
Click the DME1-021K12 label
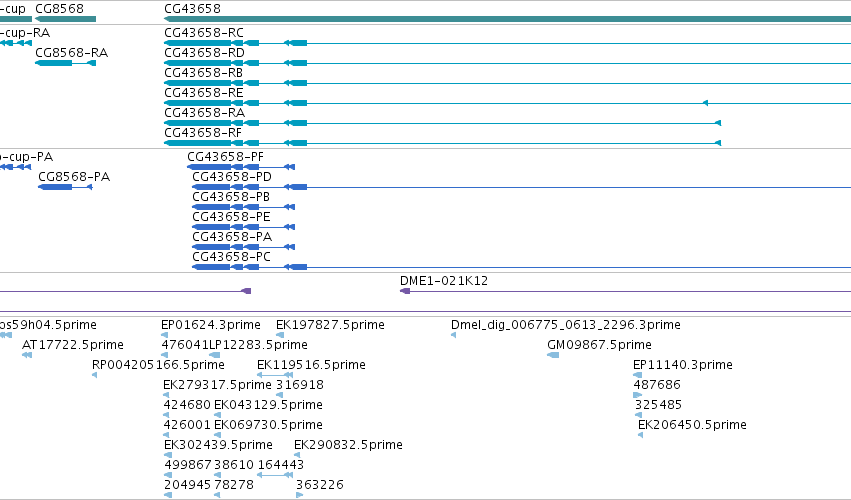click(444, 281)
